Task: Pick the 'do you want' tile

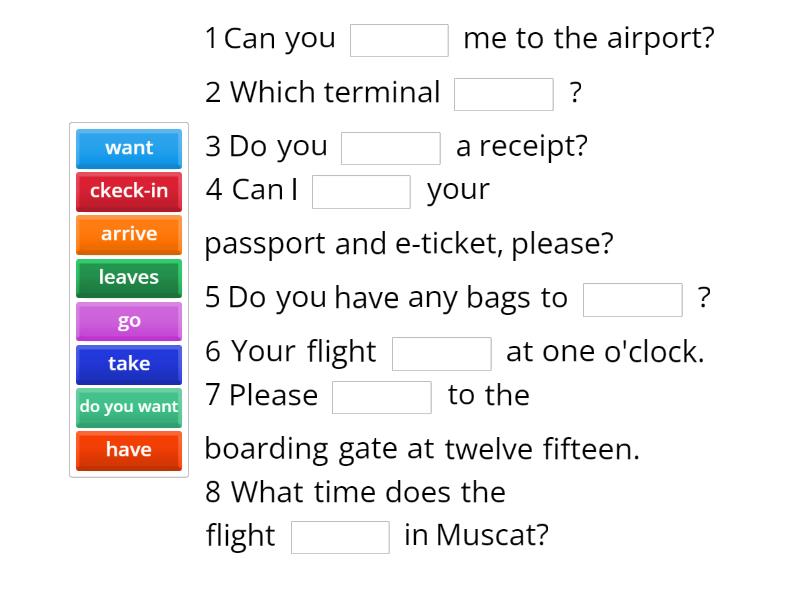Action: click(x=129, y=408)
